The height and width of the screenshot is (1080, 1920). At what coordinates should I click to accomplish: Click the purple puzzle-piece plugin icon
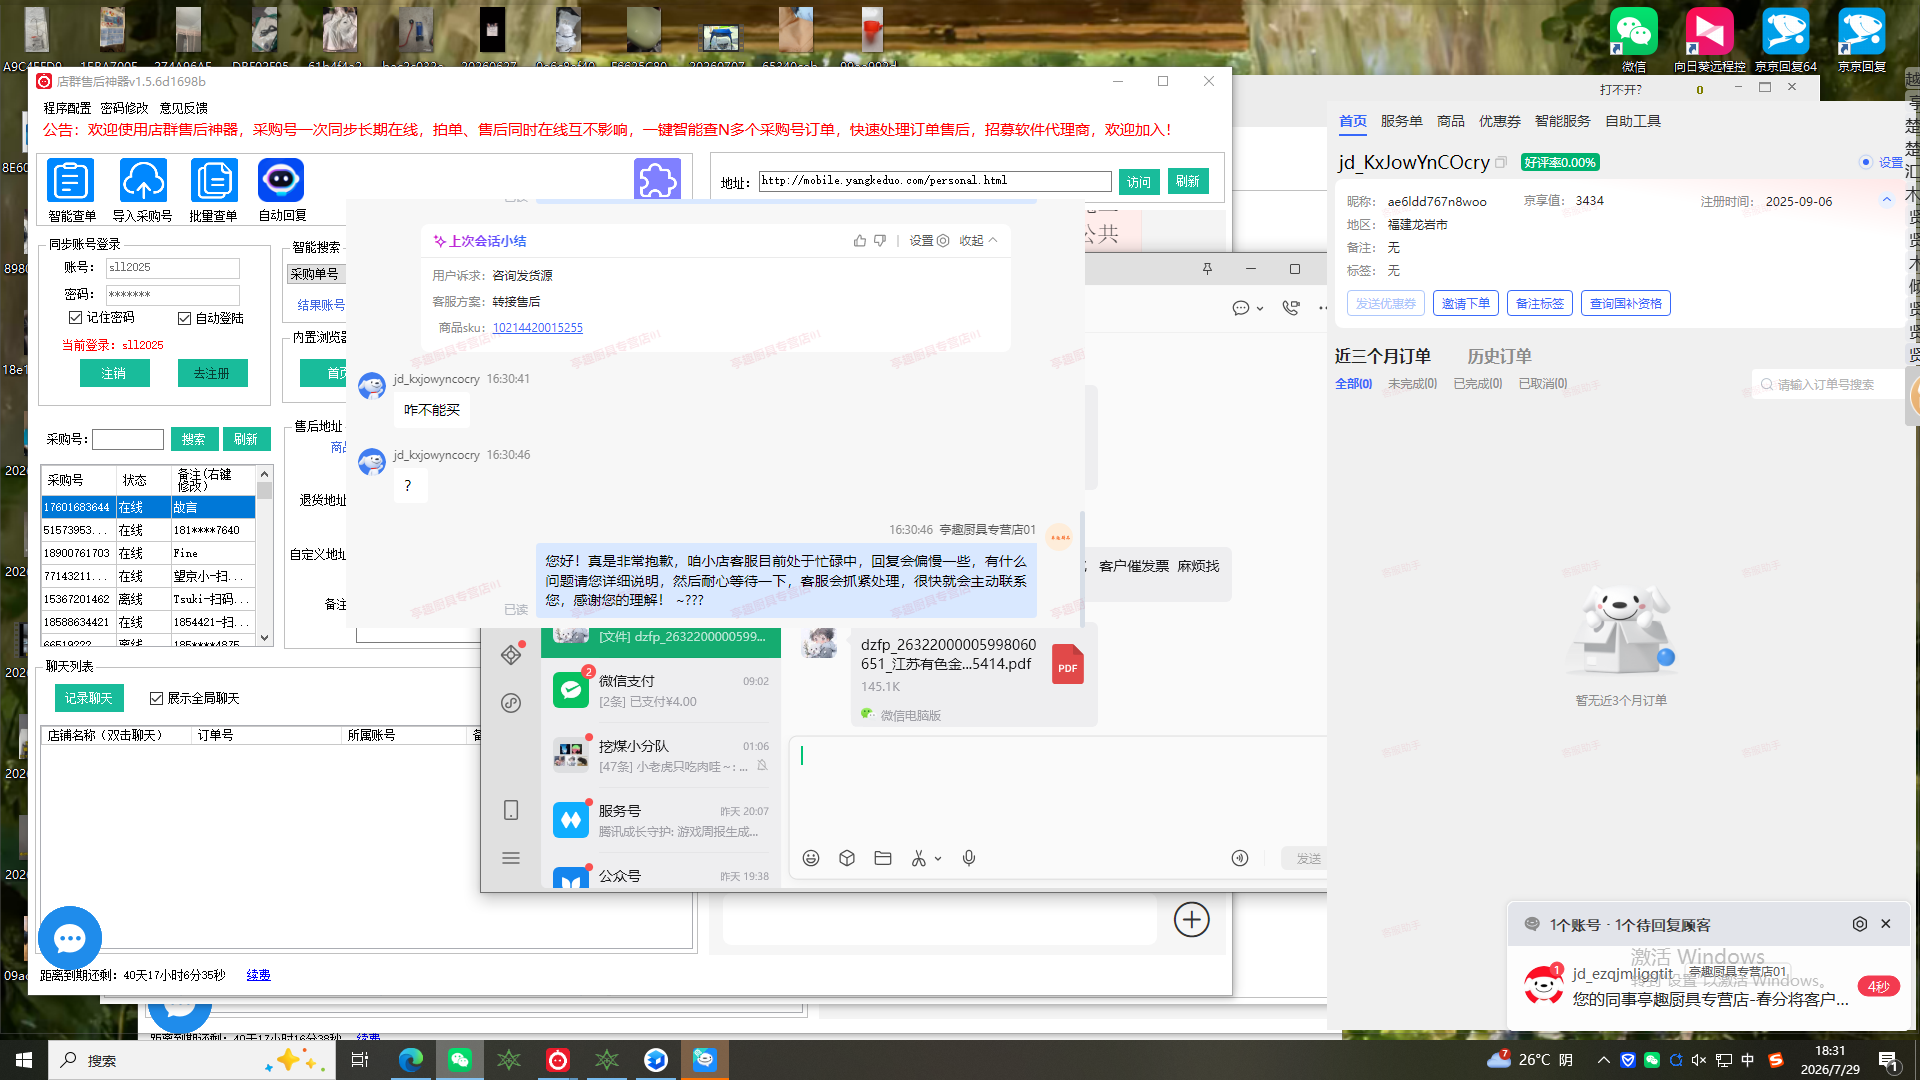coord(657,179)
